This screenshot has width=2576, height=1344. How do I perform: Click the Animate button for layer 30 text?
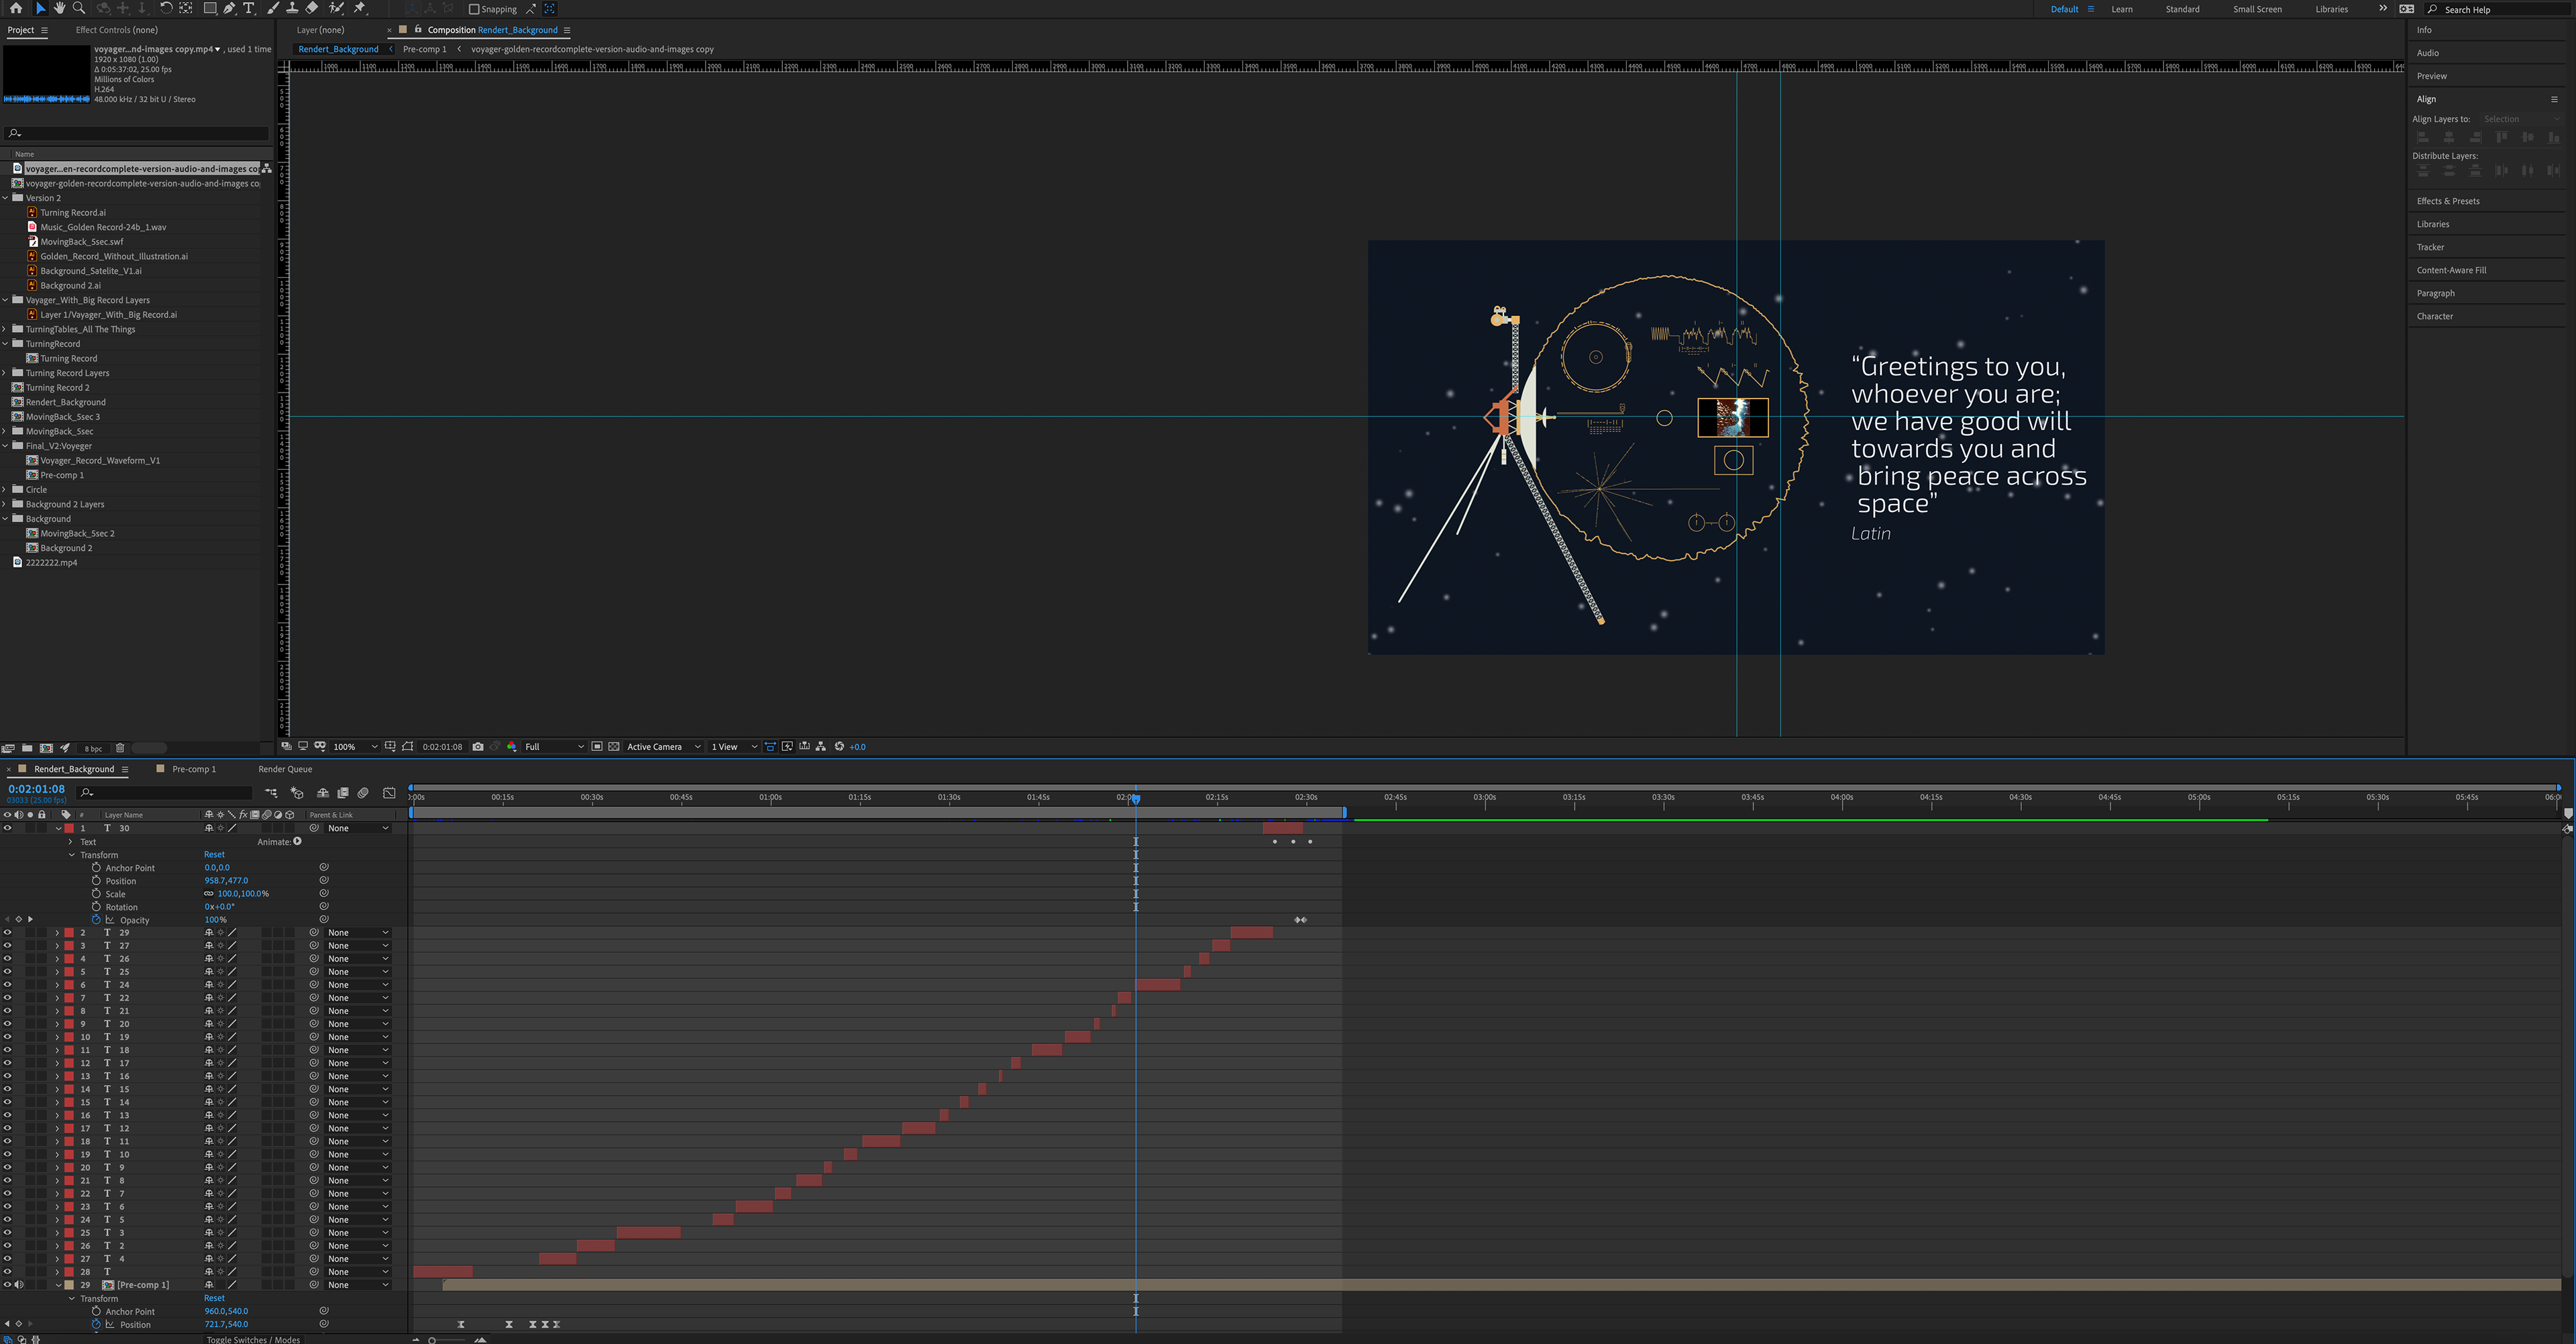pyautogui.click(x=297, y=842)
